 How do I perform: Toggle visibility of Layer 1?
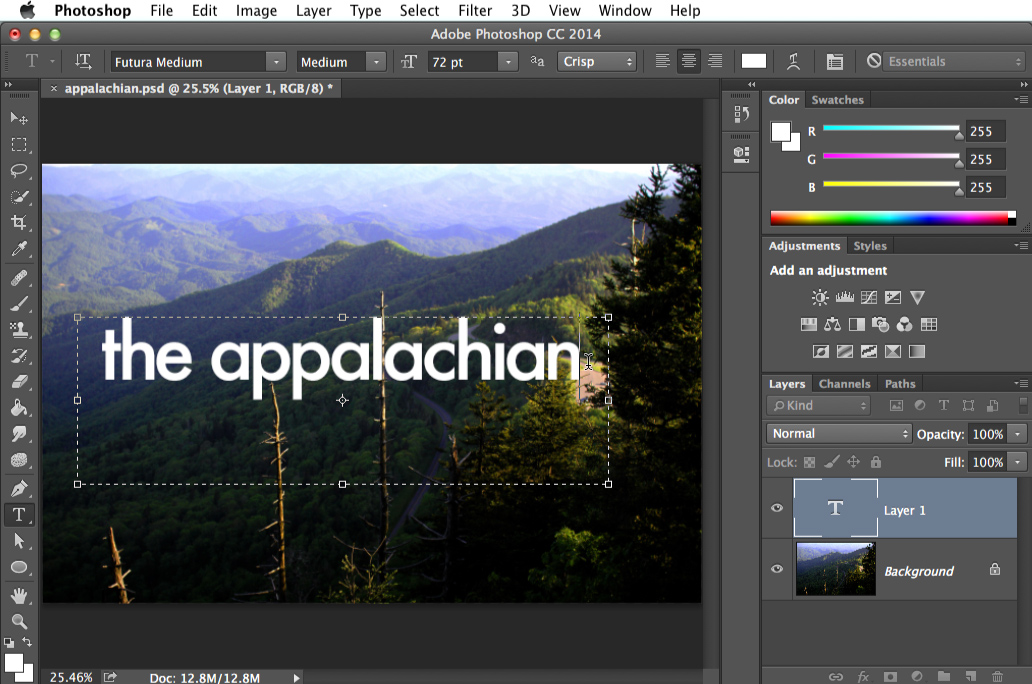point(777,508)
